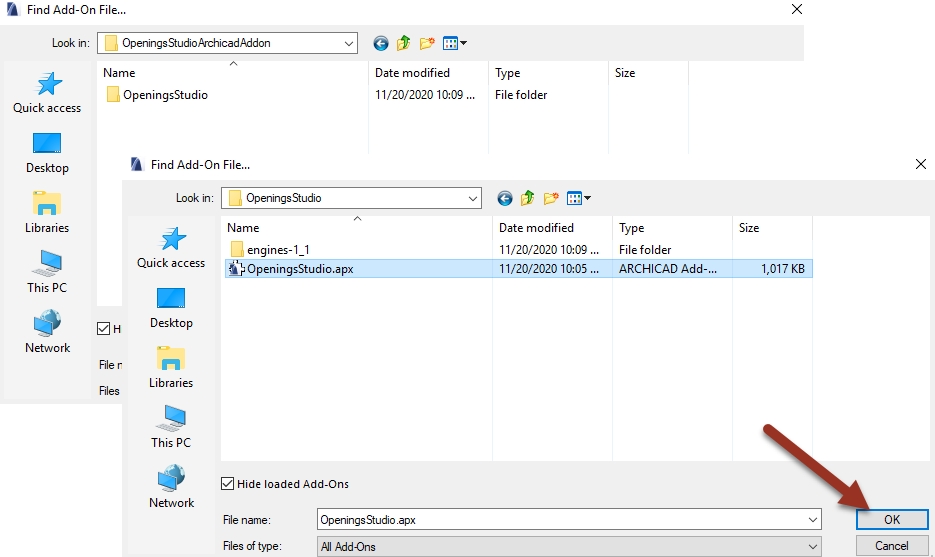Open Quick access in the back dialog sidebar
The width and height of the screenshot is (935, 557).
[x=47, y=93]
